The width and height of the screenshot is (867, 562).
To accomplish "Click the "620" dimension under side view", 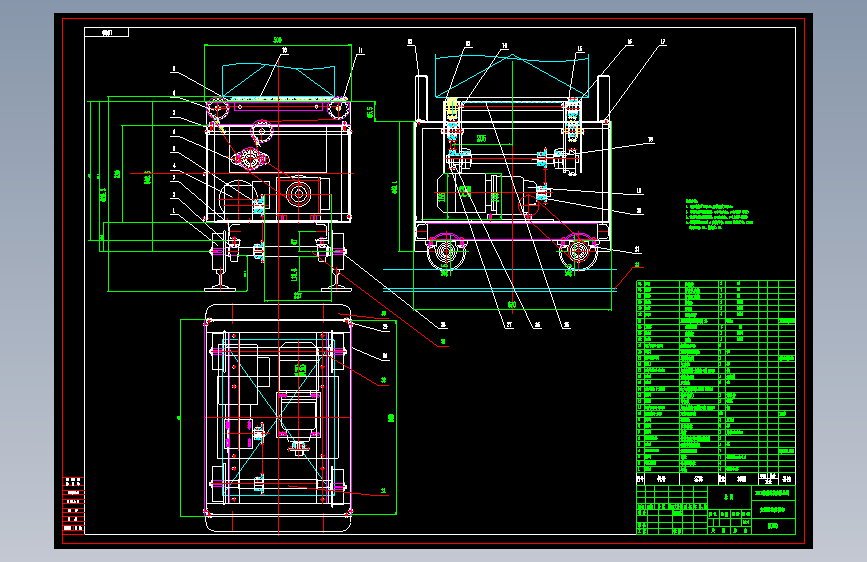I will pos(512,305).
